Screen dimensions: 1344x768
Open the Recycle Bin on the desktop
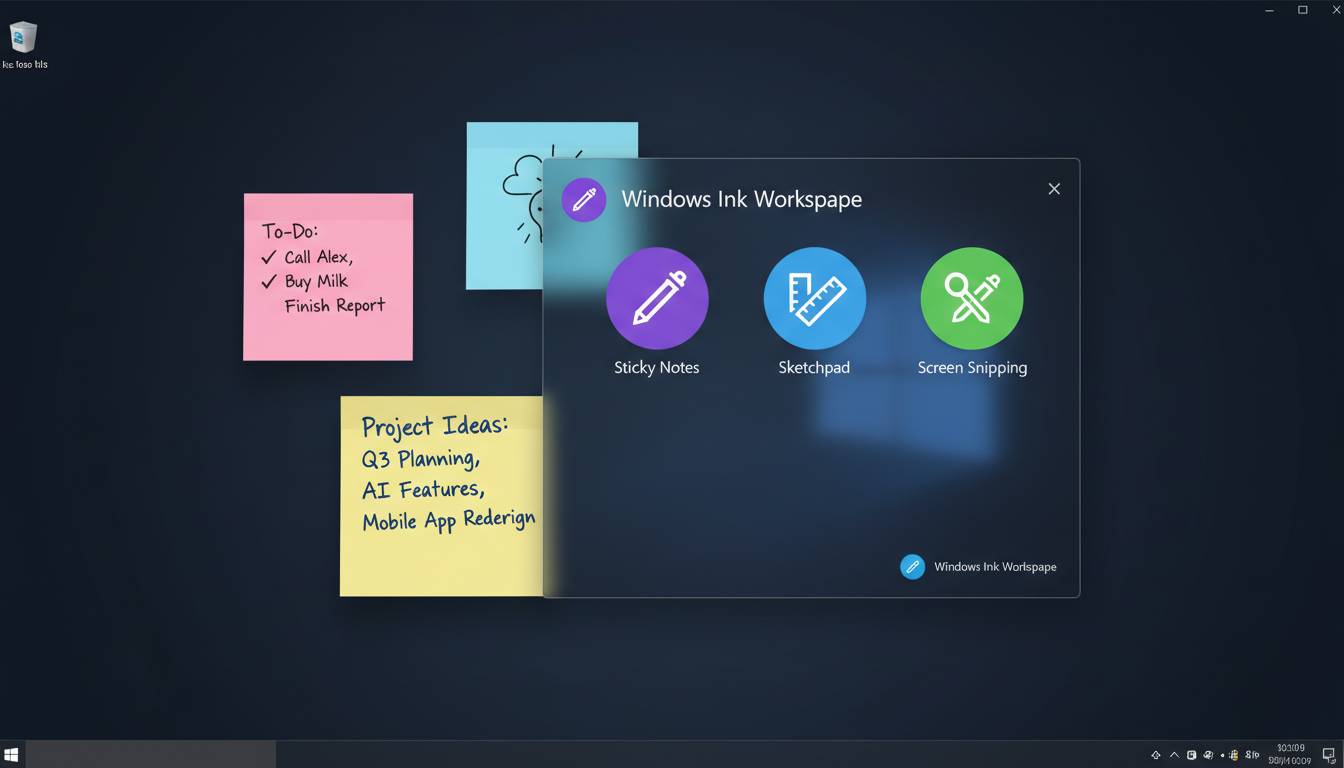(x=23, y=39)
